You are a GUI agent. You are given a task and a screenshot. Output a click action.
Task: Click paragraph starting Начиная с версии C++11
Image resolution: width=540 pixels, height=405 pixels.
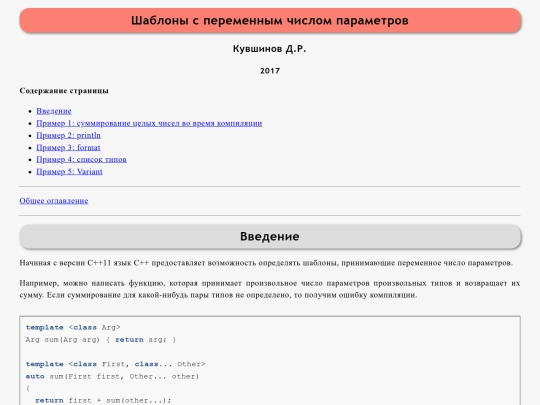coord(266,263)
